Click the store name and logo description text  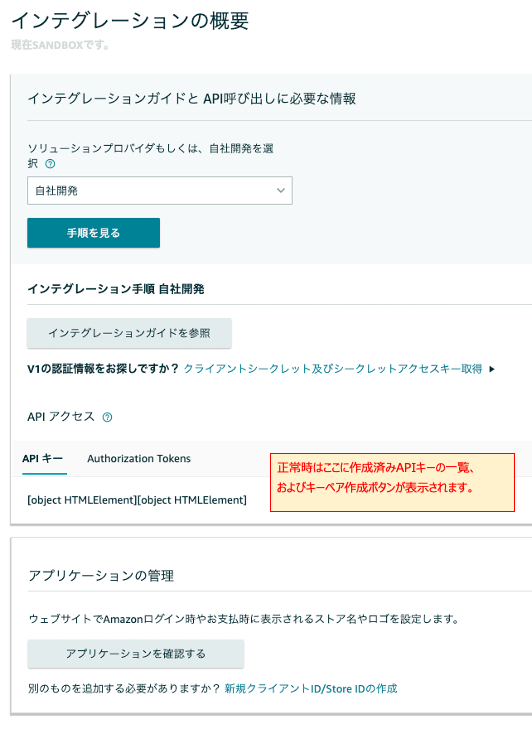(244, 619)
